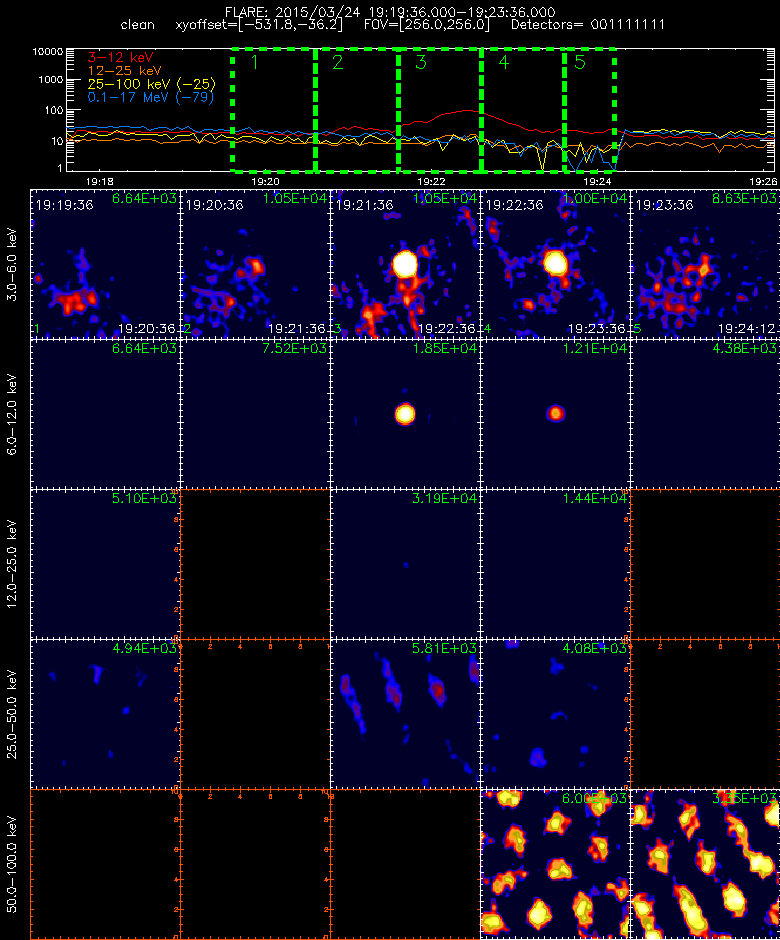Click interval 5 marker in the light curve
The image size is (780, 940).
[580, 62]
